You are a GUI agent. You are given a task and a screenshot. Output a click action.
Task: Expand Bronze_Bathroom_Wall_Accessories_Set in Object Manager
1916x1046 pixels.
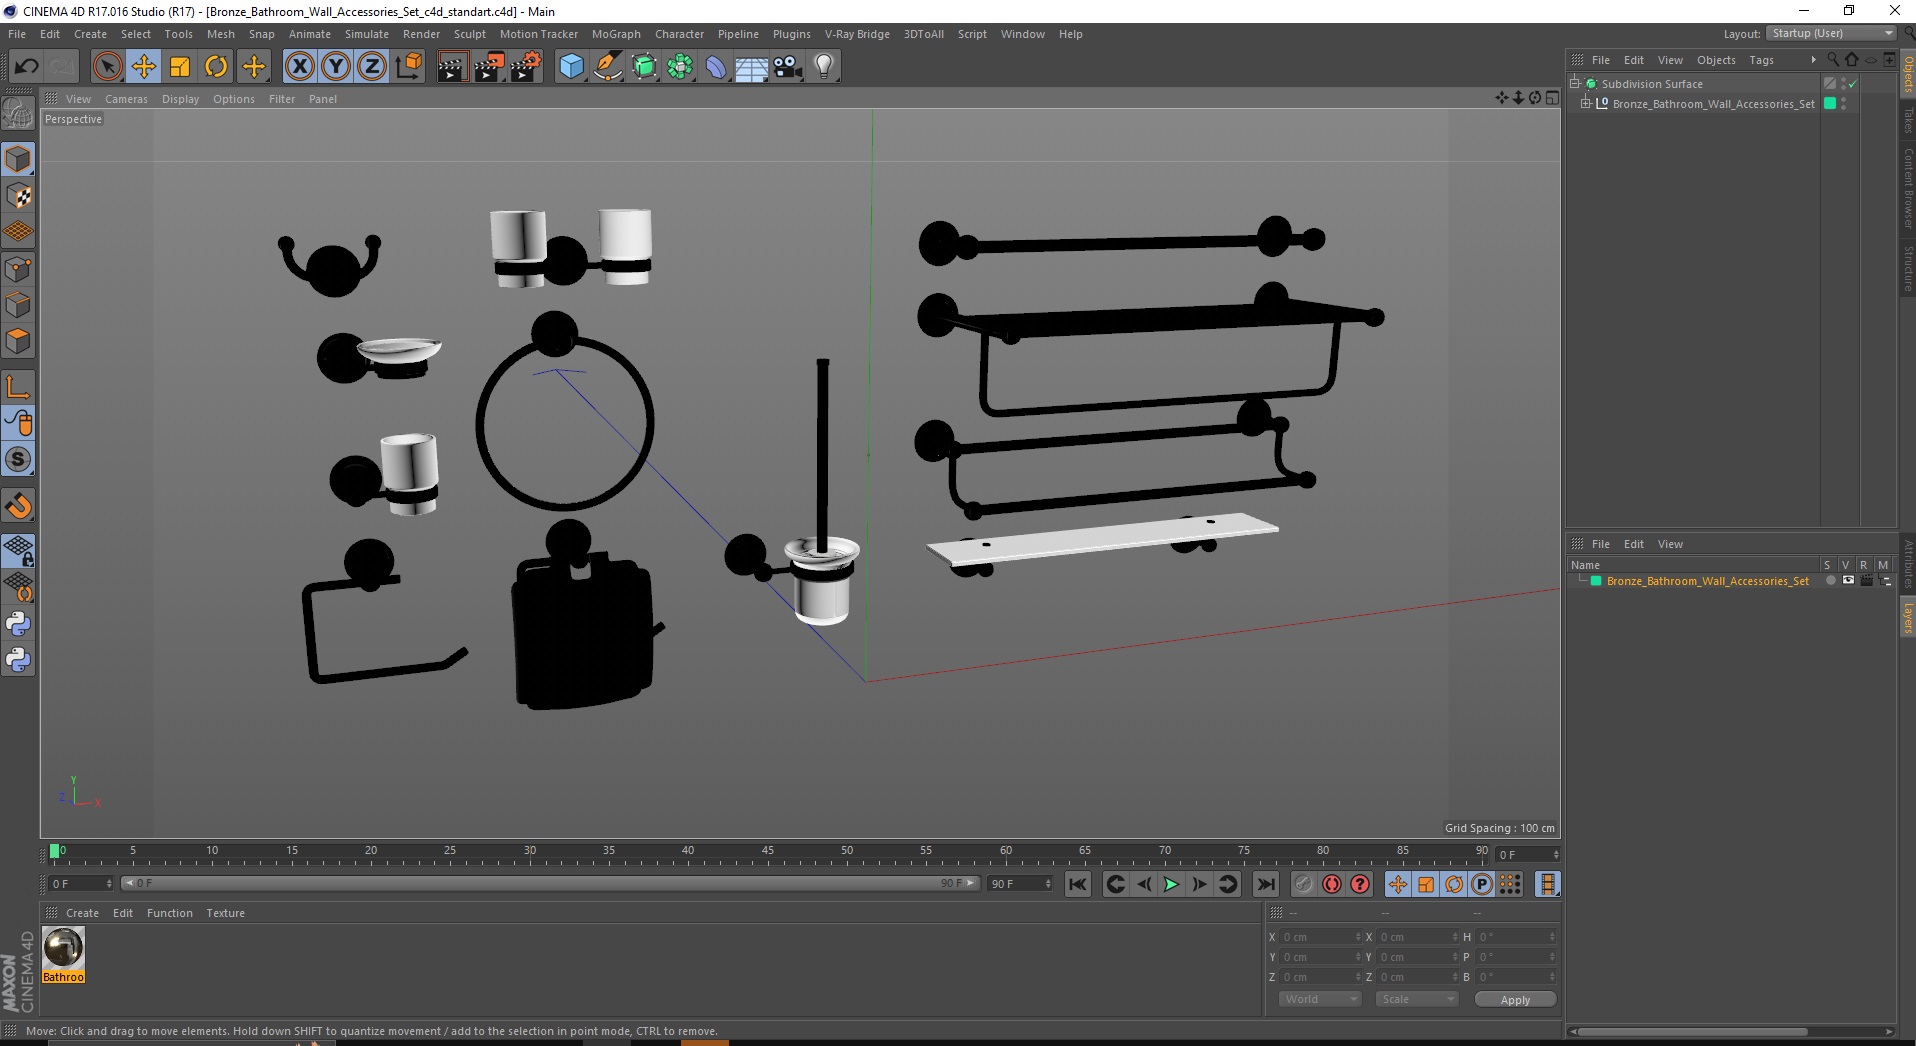[x=1586, y=104]
